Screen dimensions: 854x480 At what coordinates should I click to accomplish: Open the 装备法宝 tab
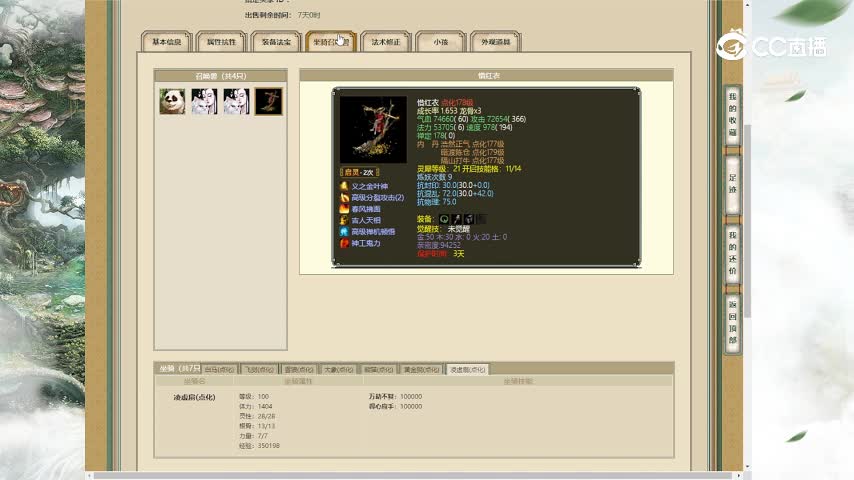[x=276, y=42]
